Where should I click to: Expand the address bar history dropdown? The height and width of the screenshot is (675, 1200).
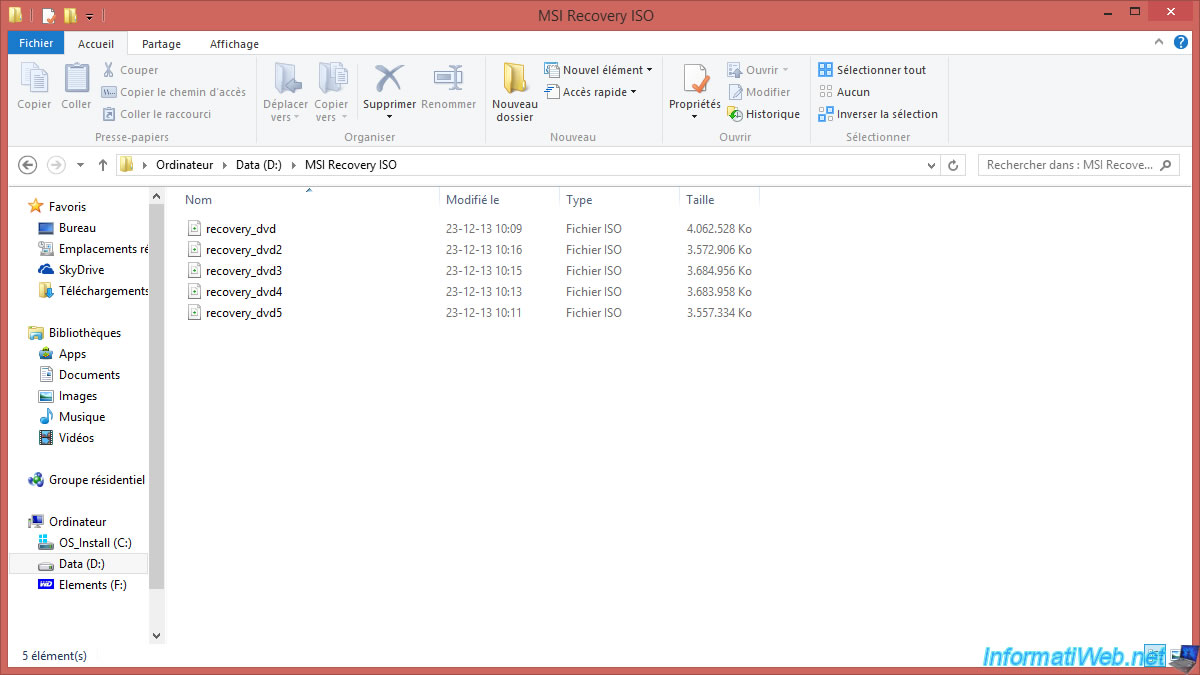click(931, 165)
